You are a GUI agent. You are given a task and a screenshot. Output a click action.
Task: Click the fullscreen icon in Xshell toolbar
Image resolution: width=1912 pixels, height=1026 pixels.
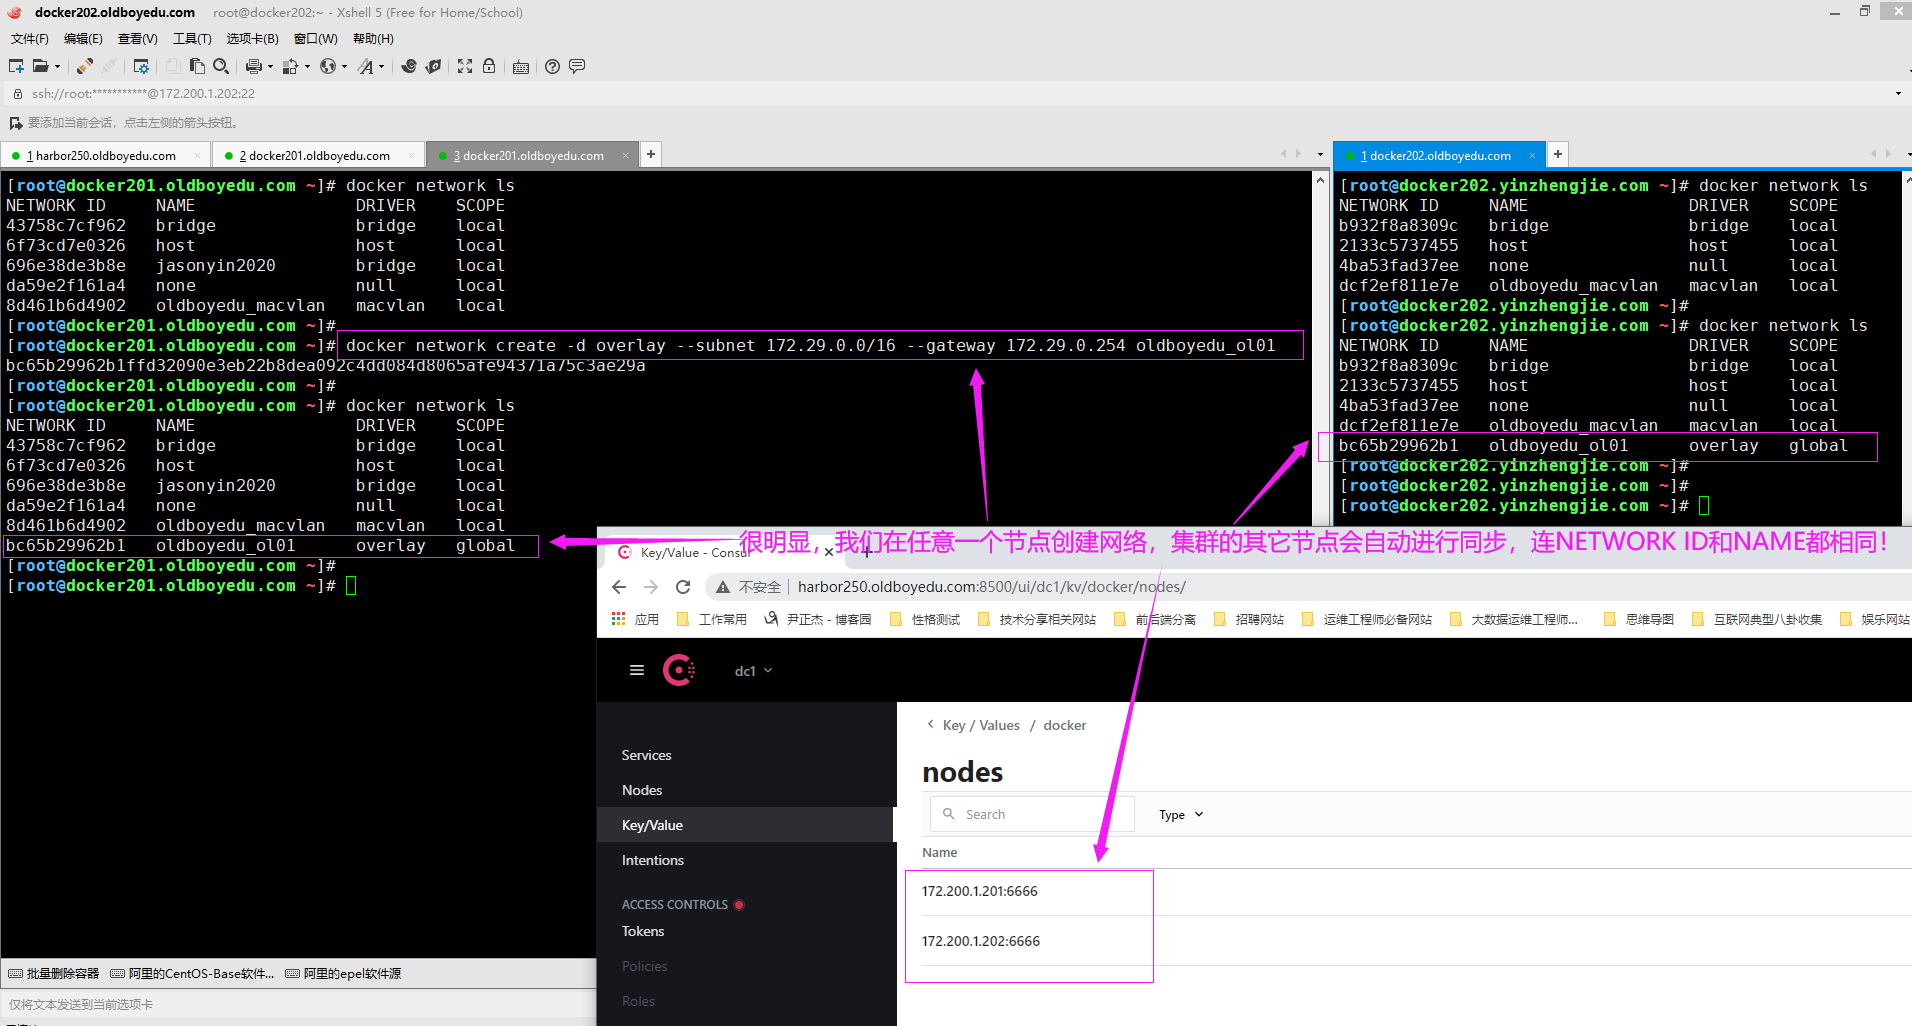coord(465,66)
